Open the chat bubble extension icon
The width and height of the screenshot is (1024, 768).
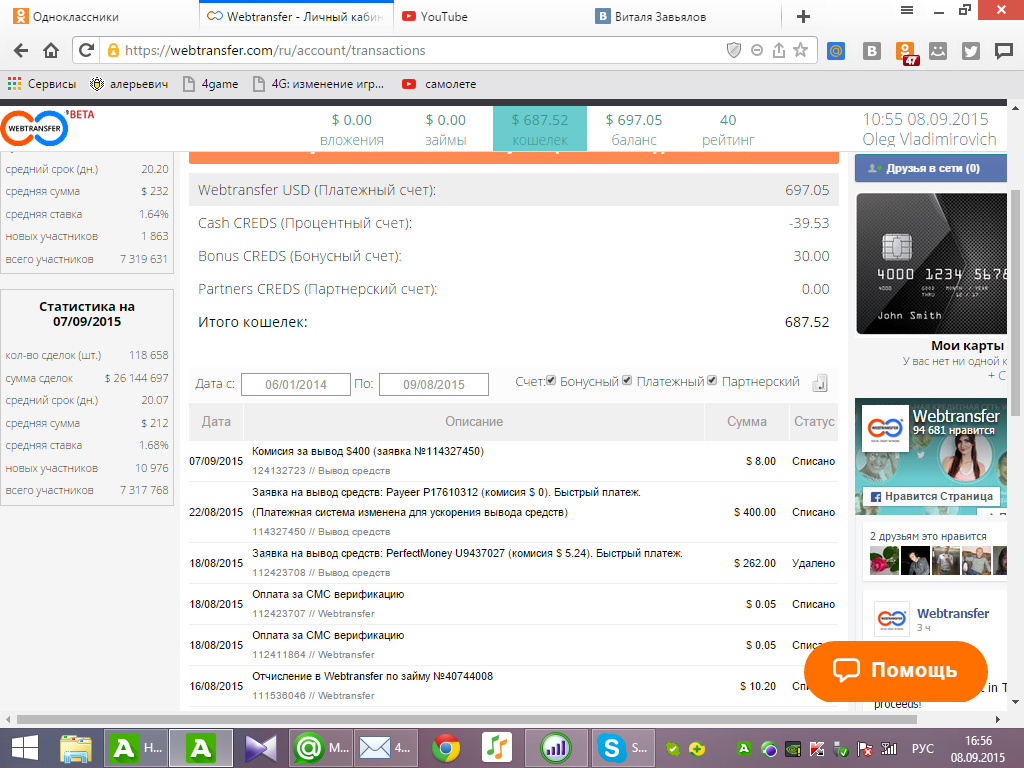[1004, 51]
